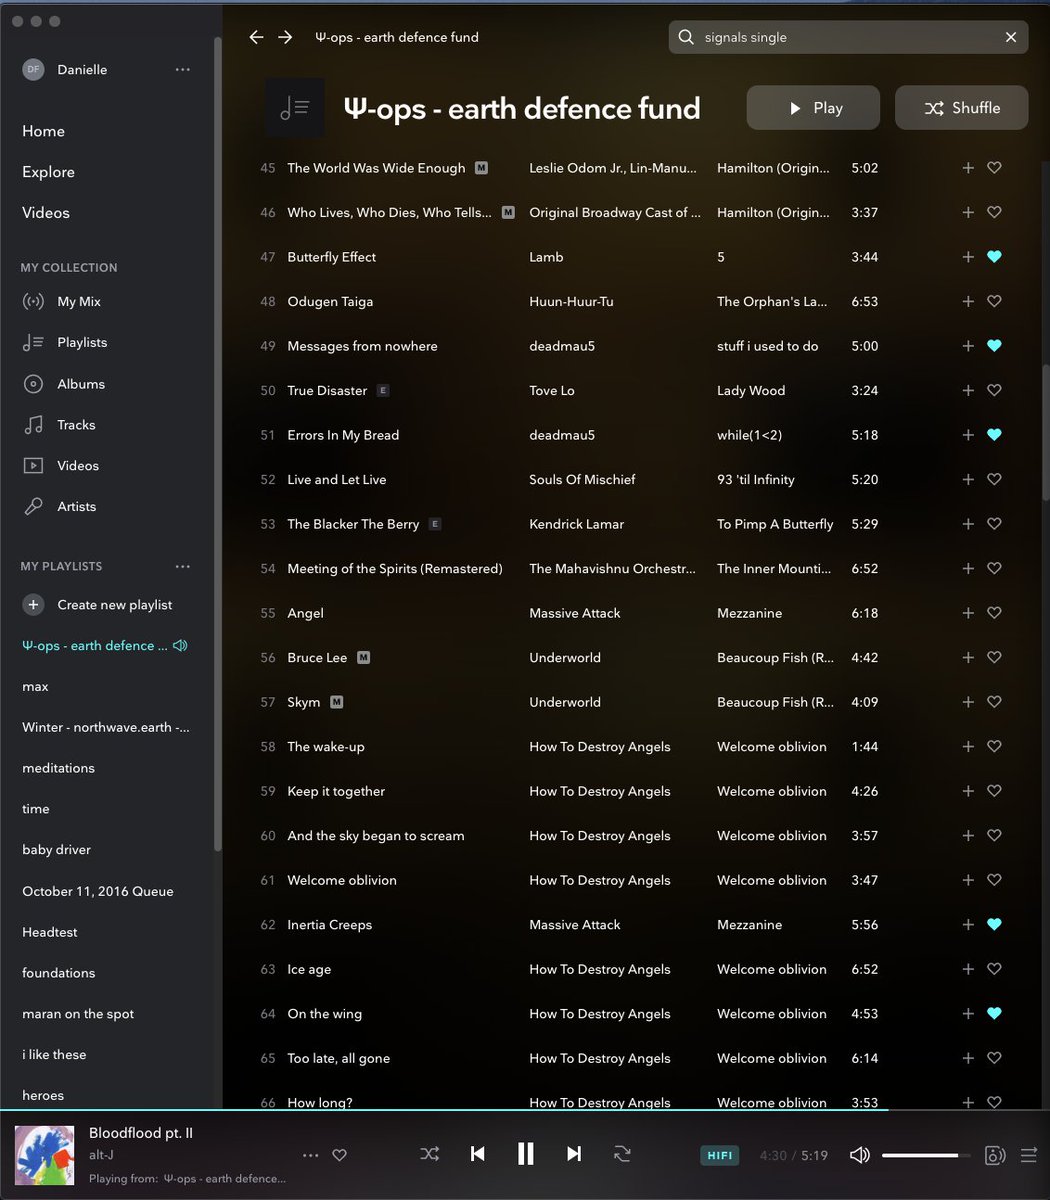This screenshot has height=1200, width=1050.
Task: Unfavorite 'On the wing' heart
Action: coord(994,1014)
